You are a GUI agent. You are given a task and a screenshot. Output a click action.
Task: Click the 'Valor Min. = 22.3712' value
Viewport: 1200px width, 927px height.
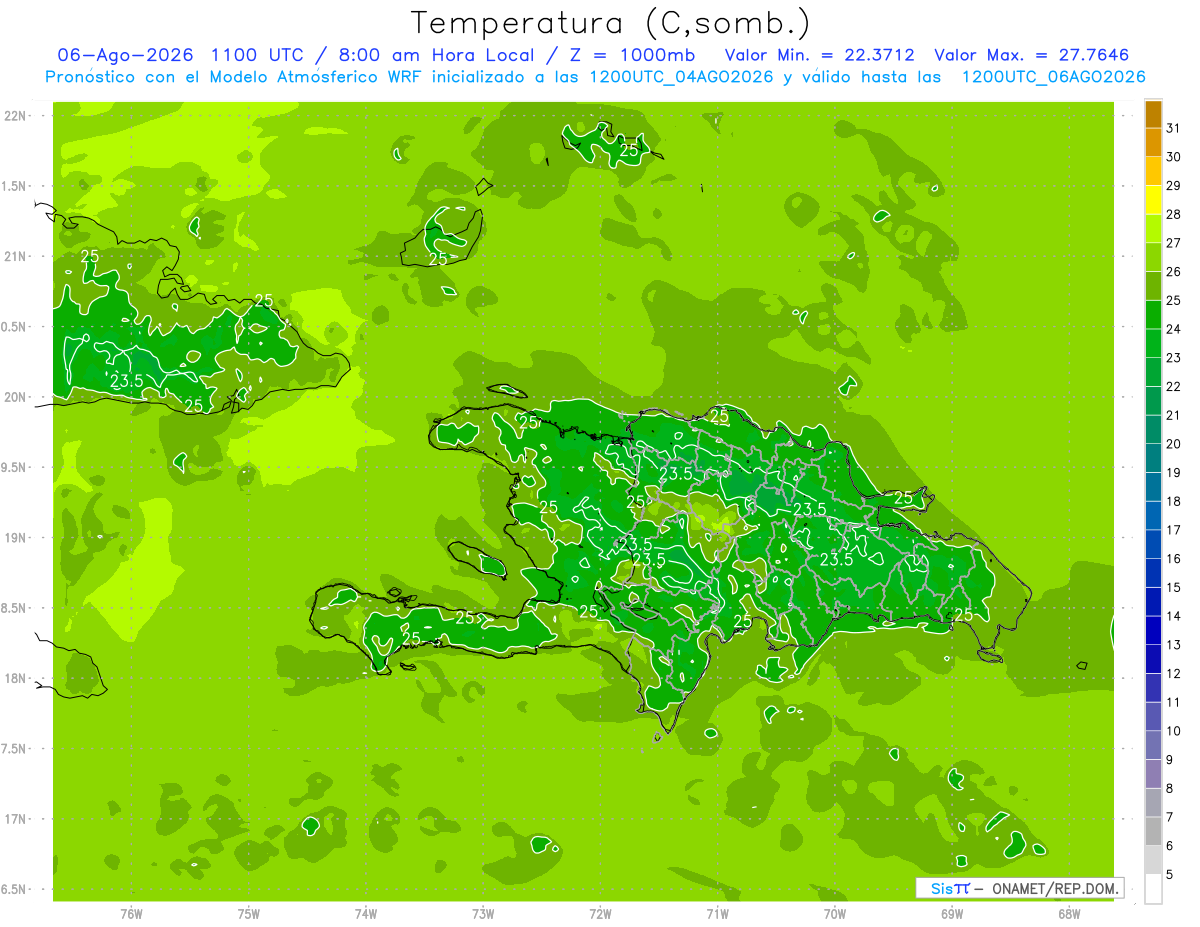pos(820,55)
